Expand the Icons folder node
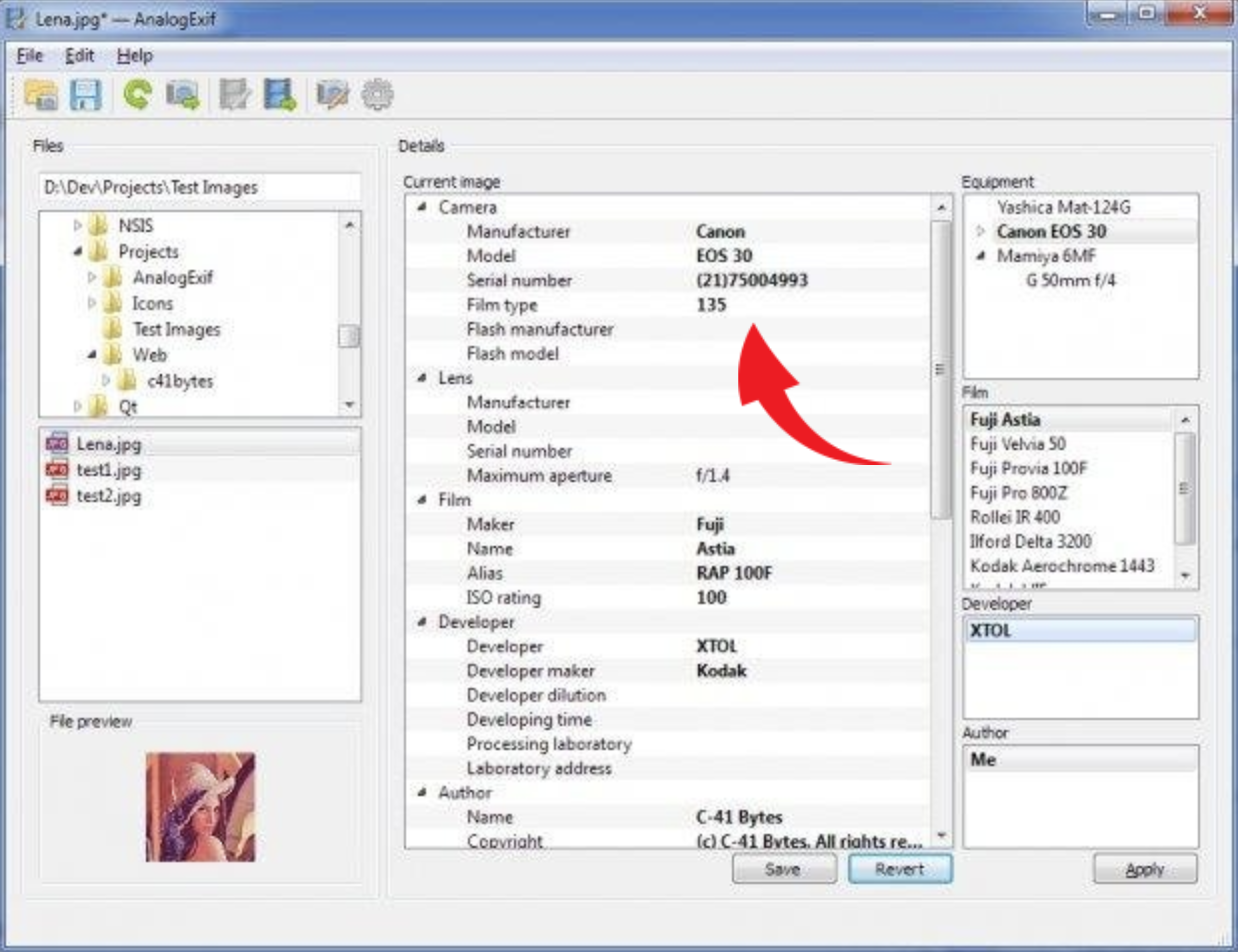Image resolution: width=1238 pixels, height=952 pixels. pos(92,303)
